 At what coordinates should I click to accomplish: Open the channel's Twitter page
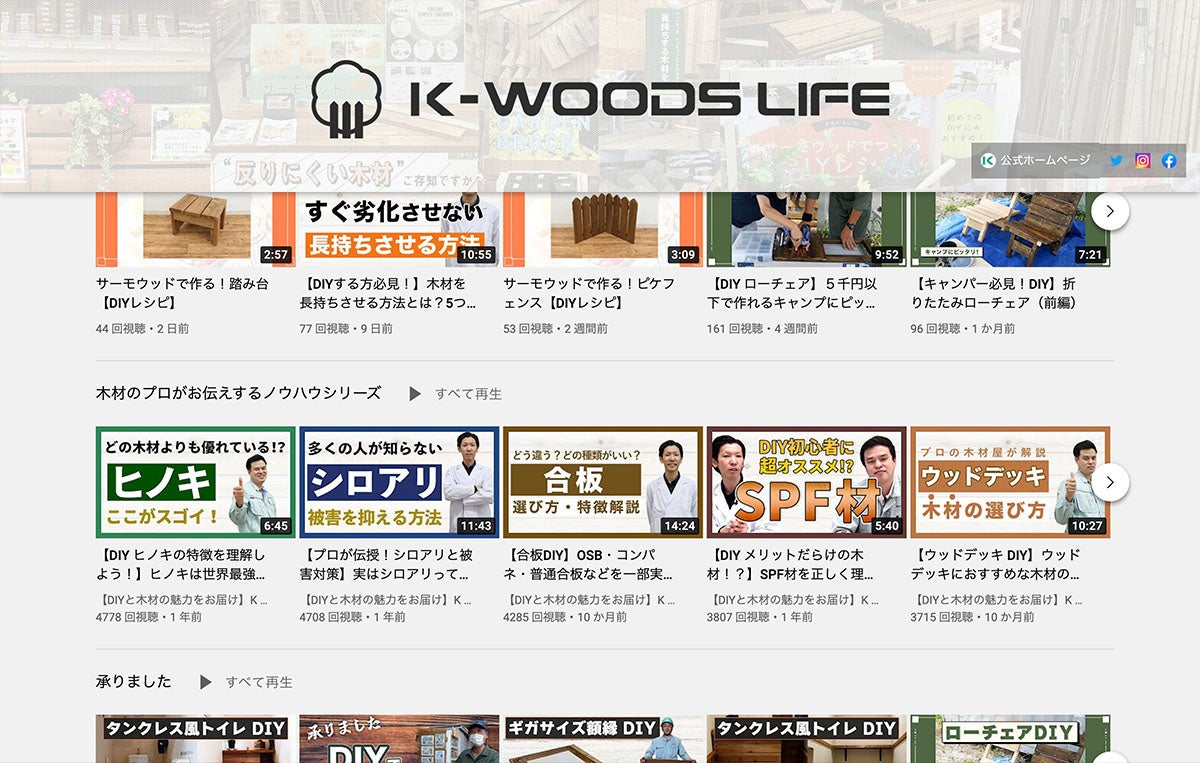point(1113,159)
